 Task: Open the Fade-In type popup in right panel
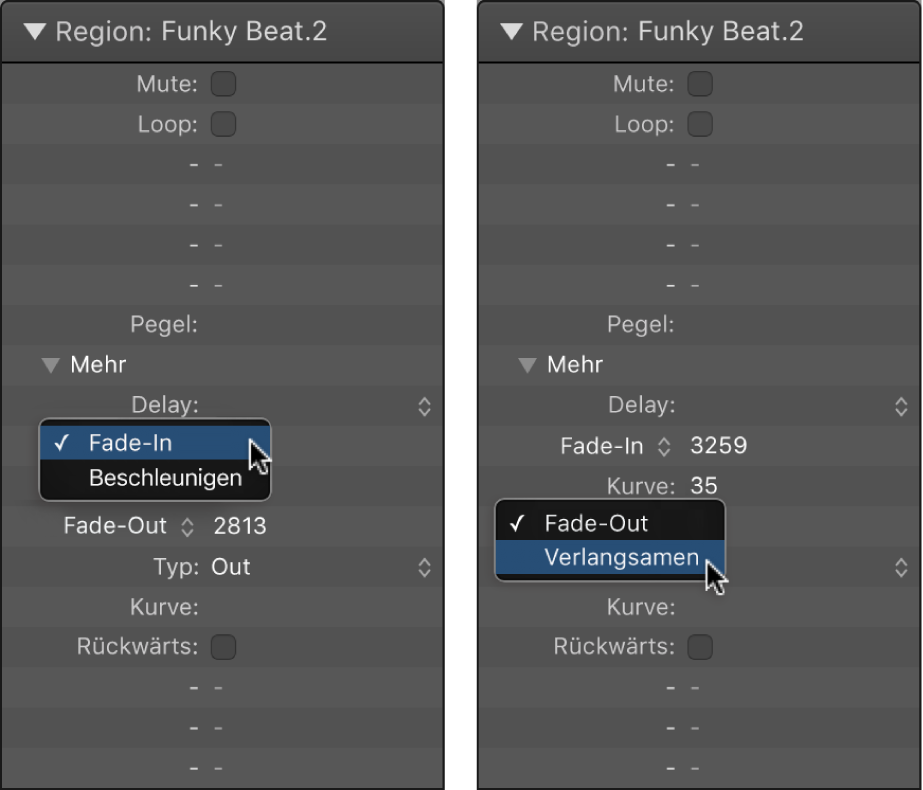(x=663, y=446)
